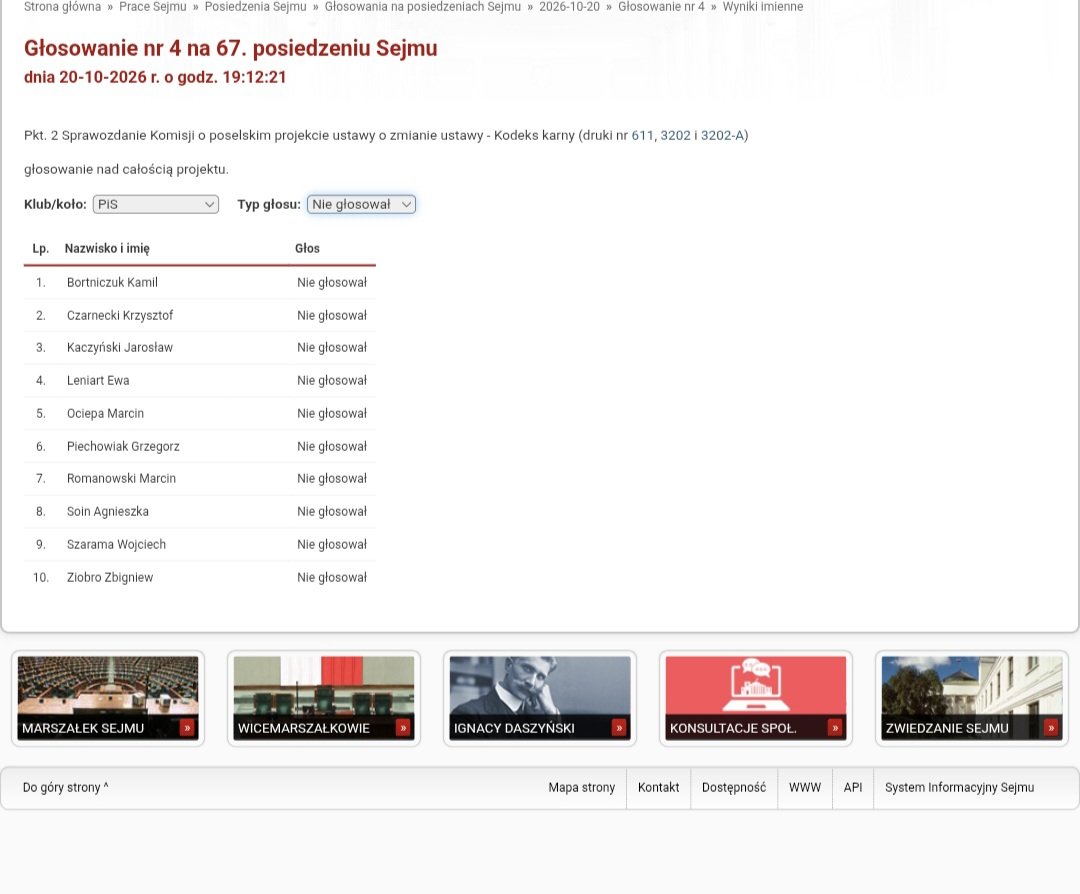1080x894 pixels.
Task: Select the row Ociepa Marcin
Action: pos(200,413)
